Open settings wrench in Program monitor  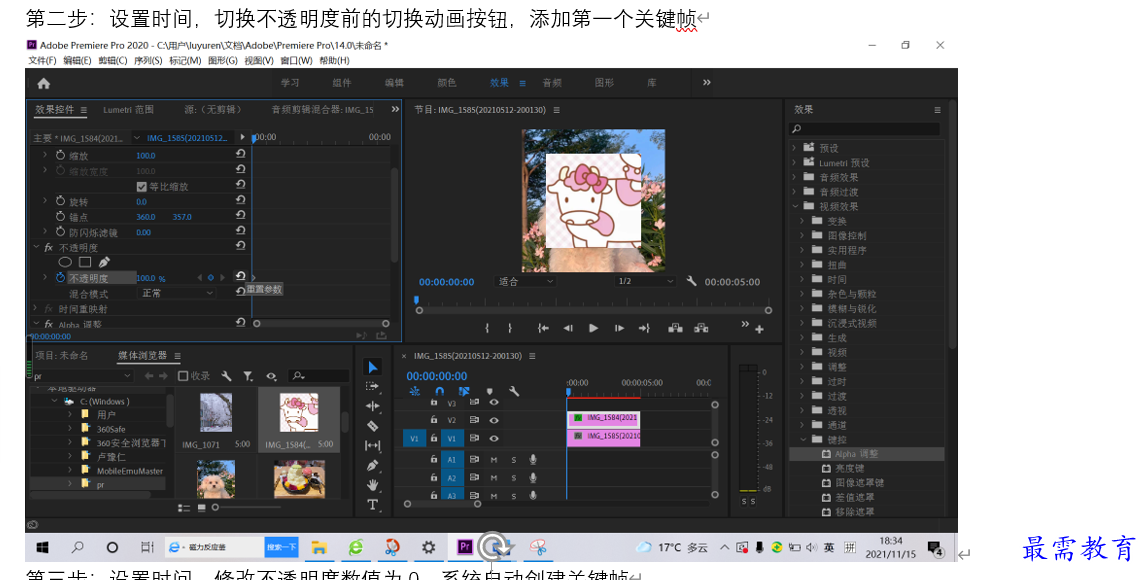pyautogui.click(x=691, y=281)
